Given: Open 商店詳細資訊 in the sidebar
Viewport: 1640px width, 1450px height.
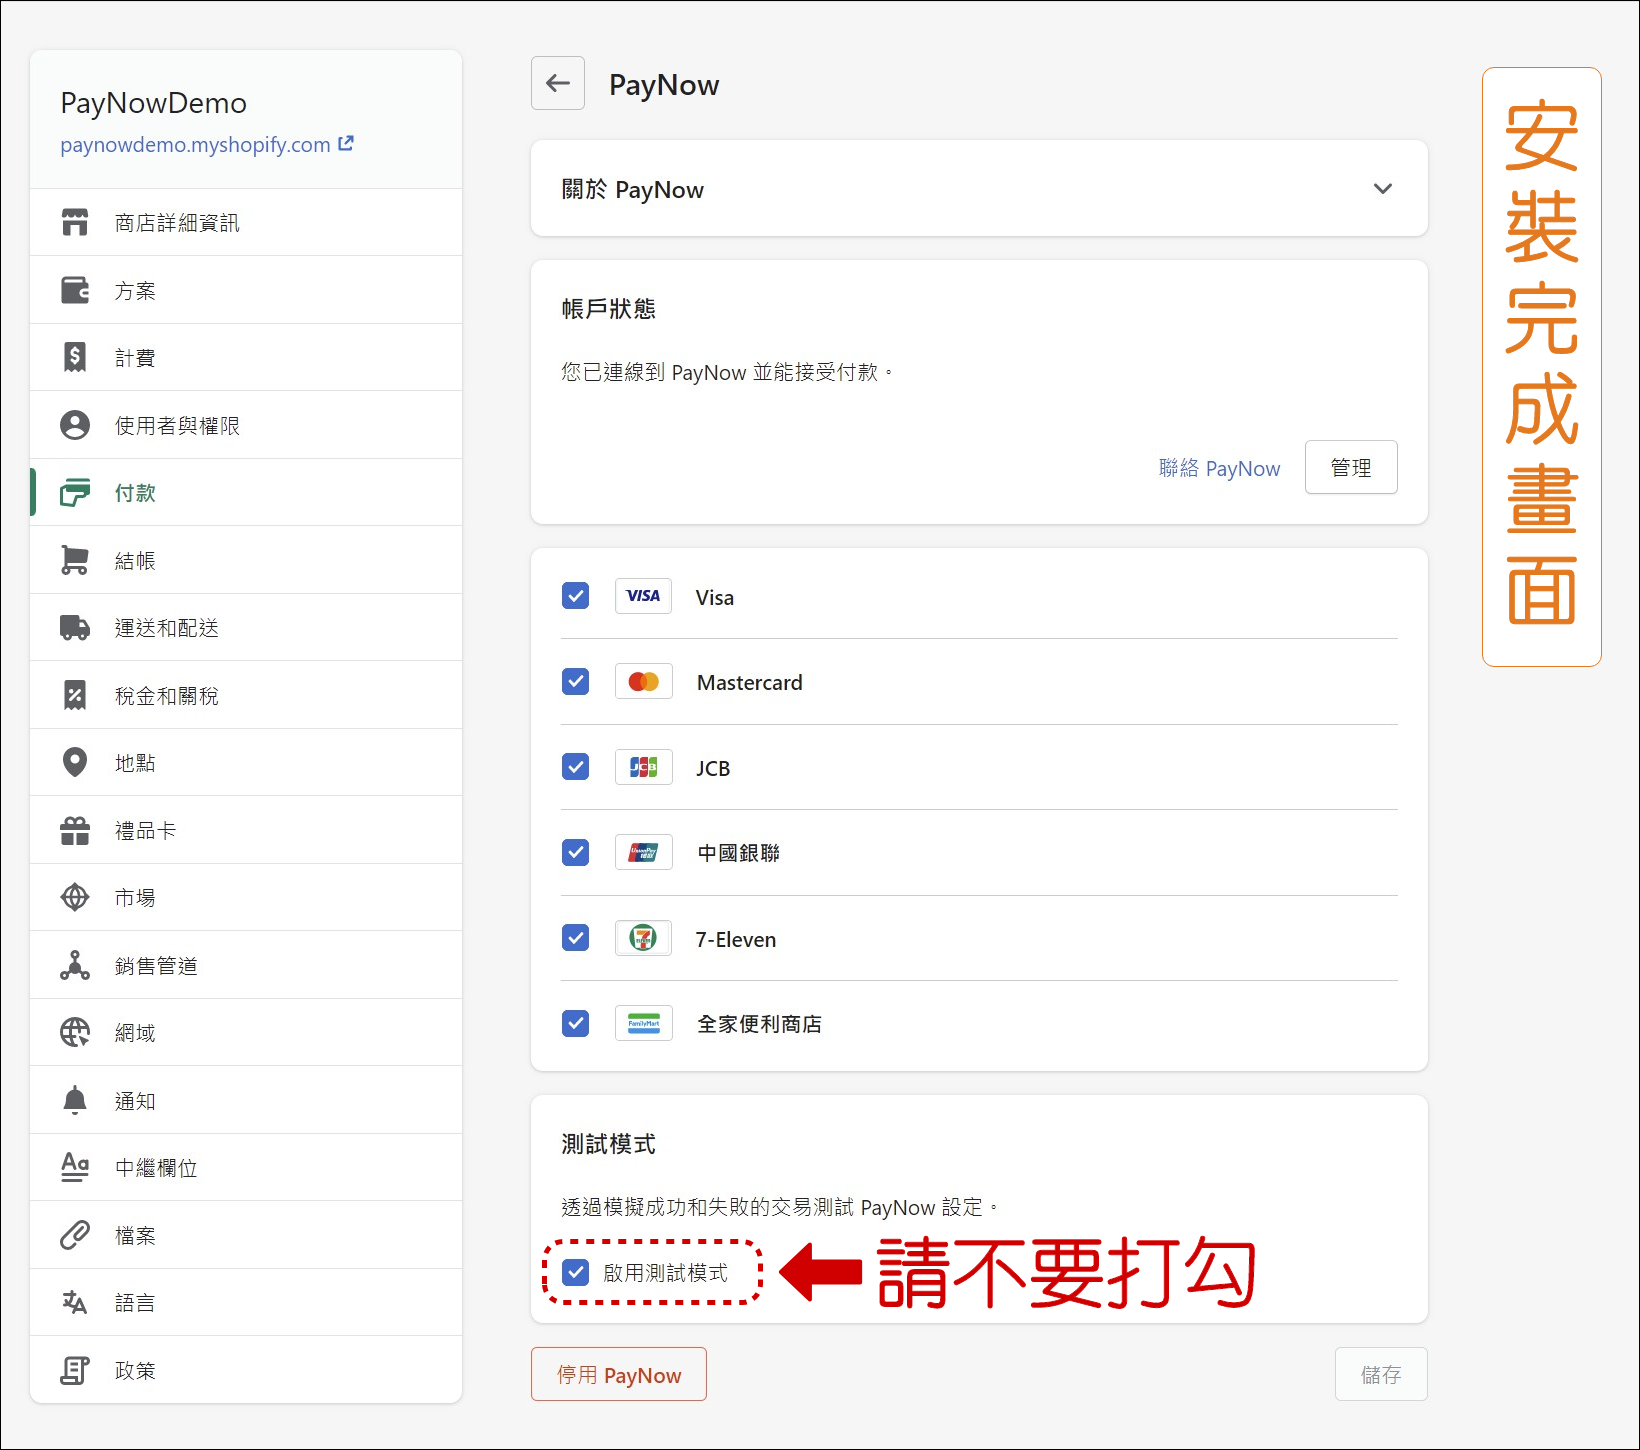Looking at the screenshot, I should tap(246, 222).
